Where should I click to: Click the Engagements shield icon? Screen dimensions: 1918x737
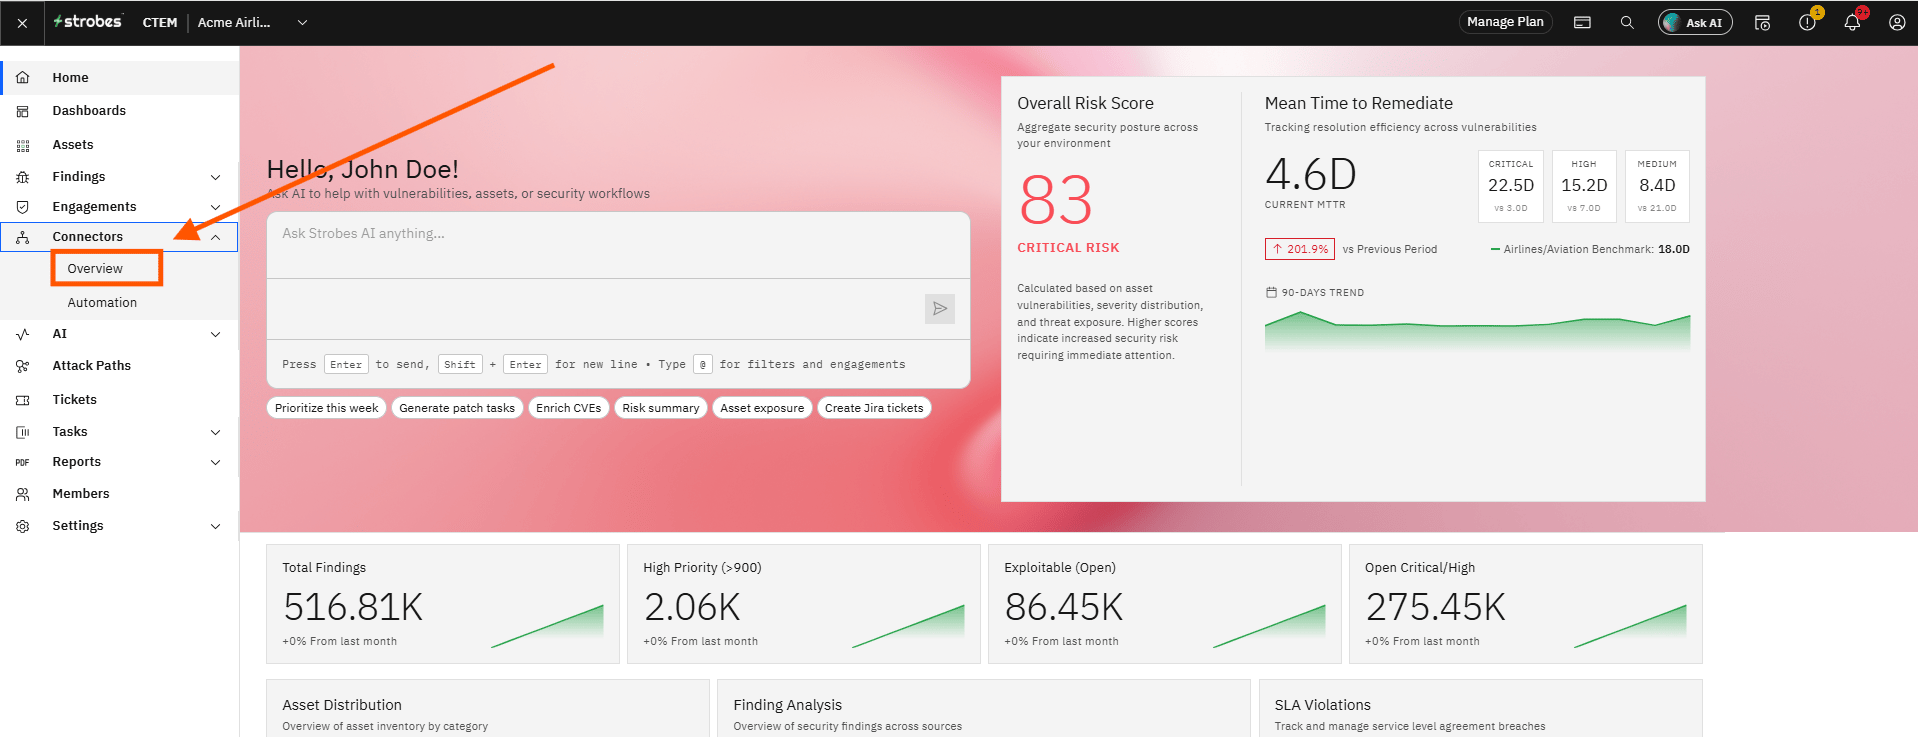[22, 207]
